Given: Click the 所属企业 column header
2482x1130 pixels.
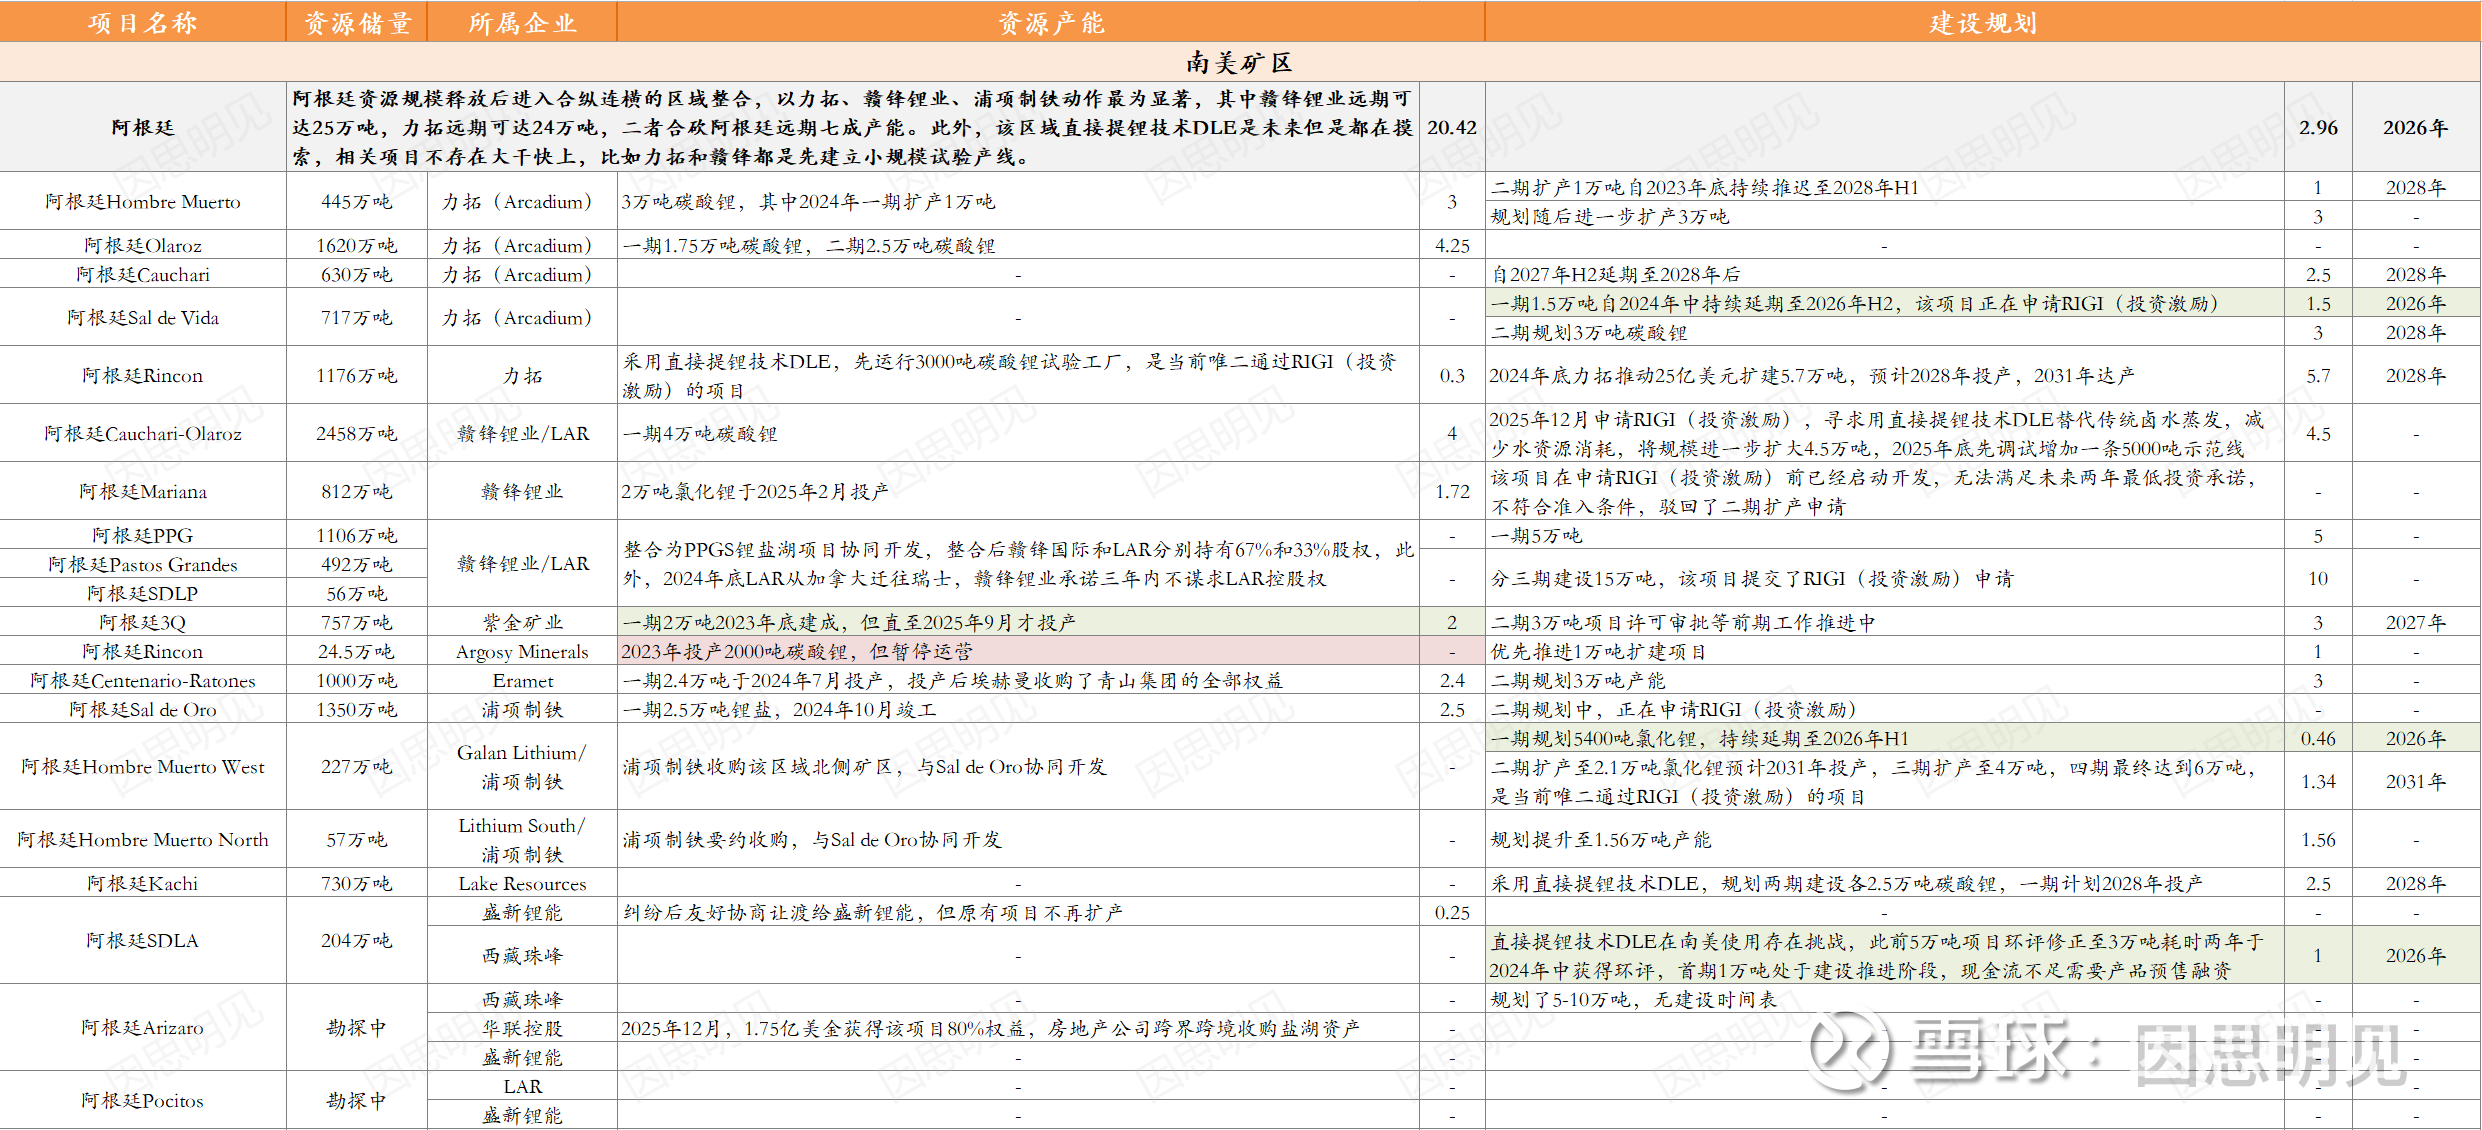Looking at the screenshot, I should (x=522, y=22).
